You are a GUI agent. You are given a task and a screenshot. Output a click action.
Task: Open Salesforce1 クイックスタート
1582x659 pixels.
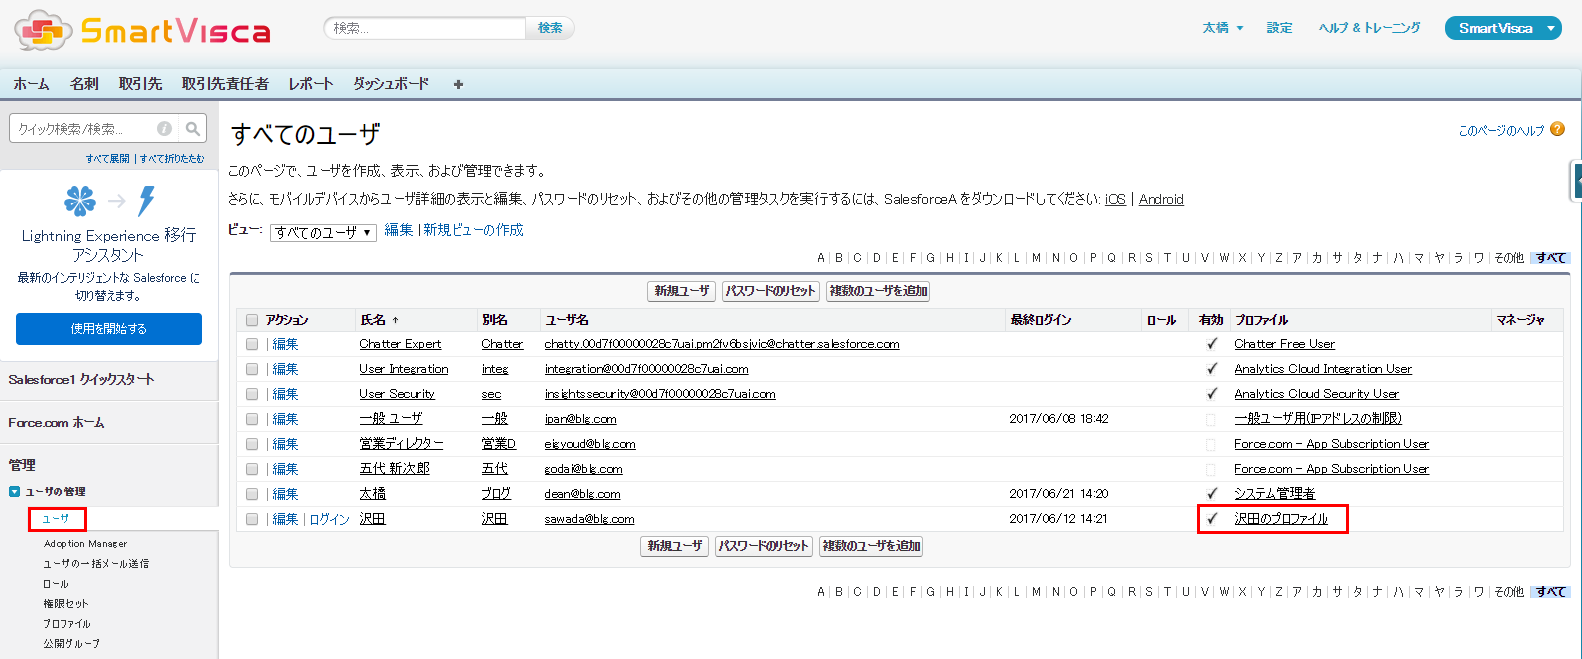81,380
